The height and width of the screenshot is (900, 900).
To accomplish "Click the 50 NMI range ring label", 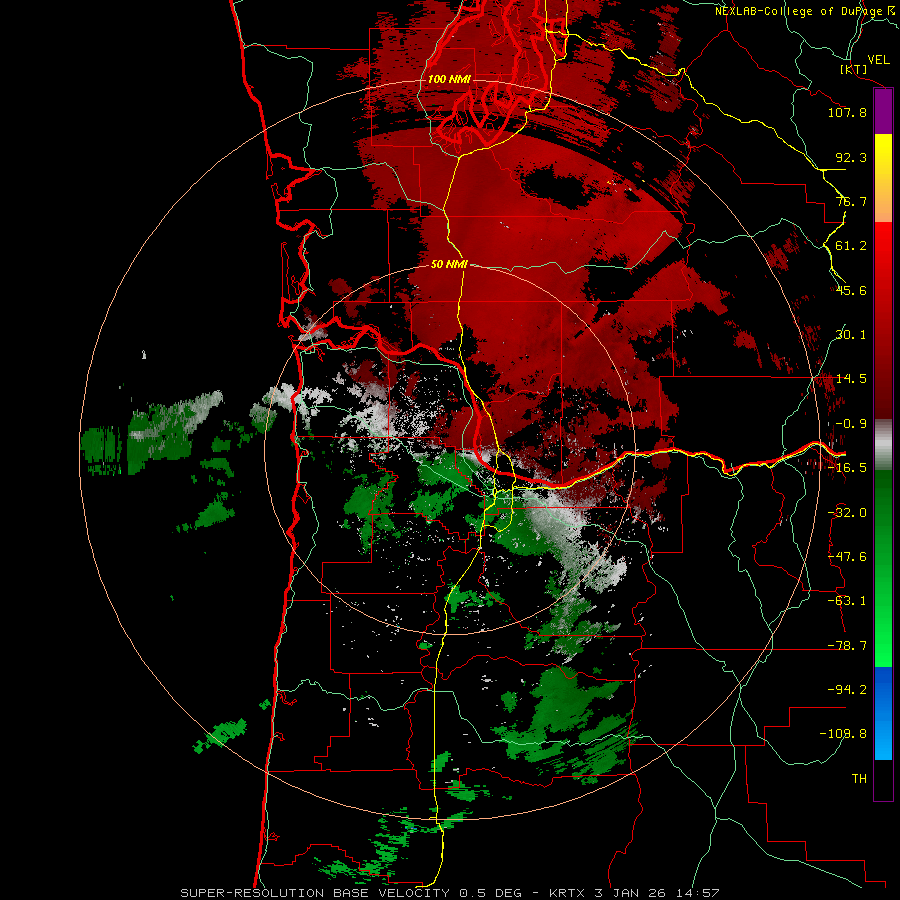I will 449,264.
